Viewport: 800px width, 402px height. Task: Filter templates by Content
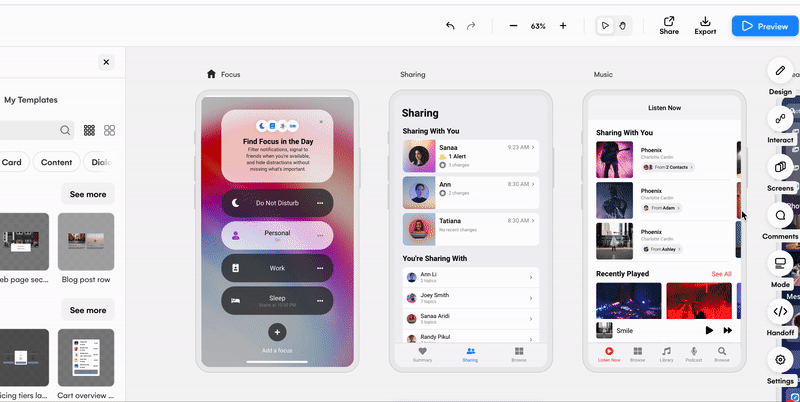coord(56,162)
